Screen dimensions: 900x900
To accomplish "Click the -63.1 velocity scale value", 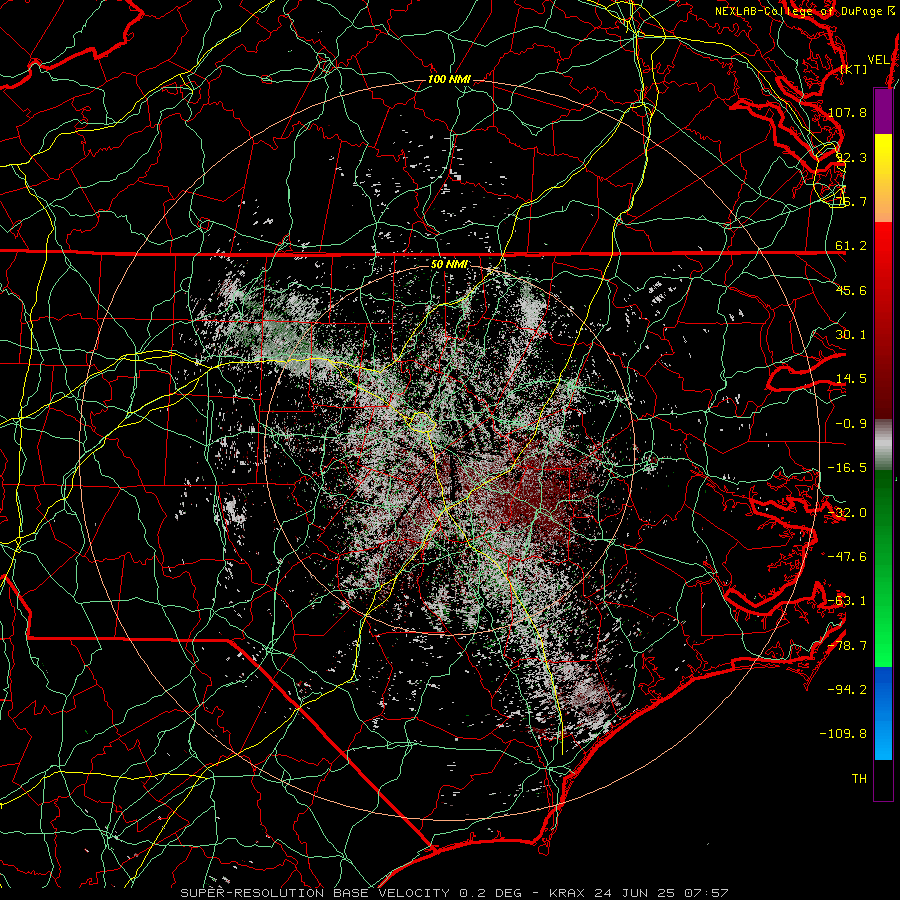I will coord(847,601).
